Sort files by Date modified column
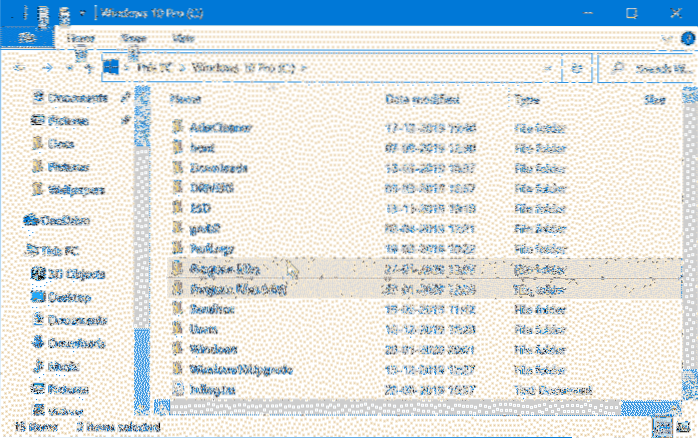This screenshot has width=698, height=438. coord(419,100)
